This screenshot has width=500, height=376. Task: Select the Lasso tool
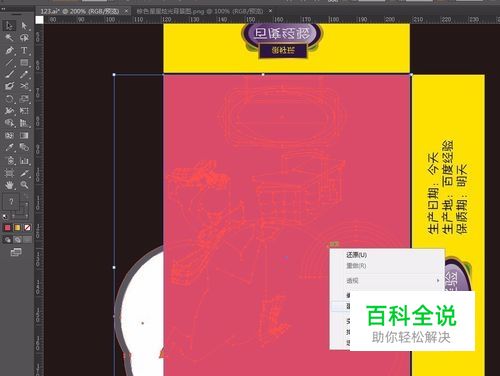tap(24, 38)
